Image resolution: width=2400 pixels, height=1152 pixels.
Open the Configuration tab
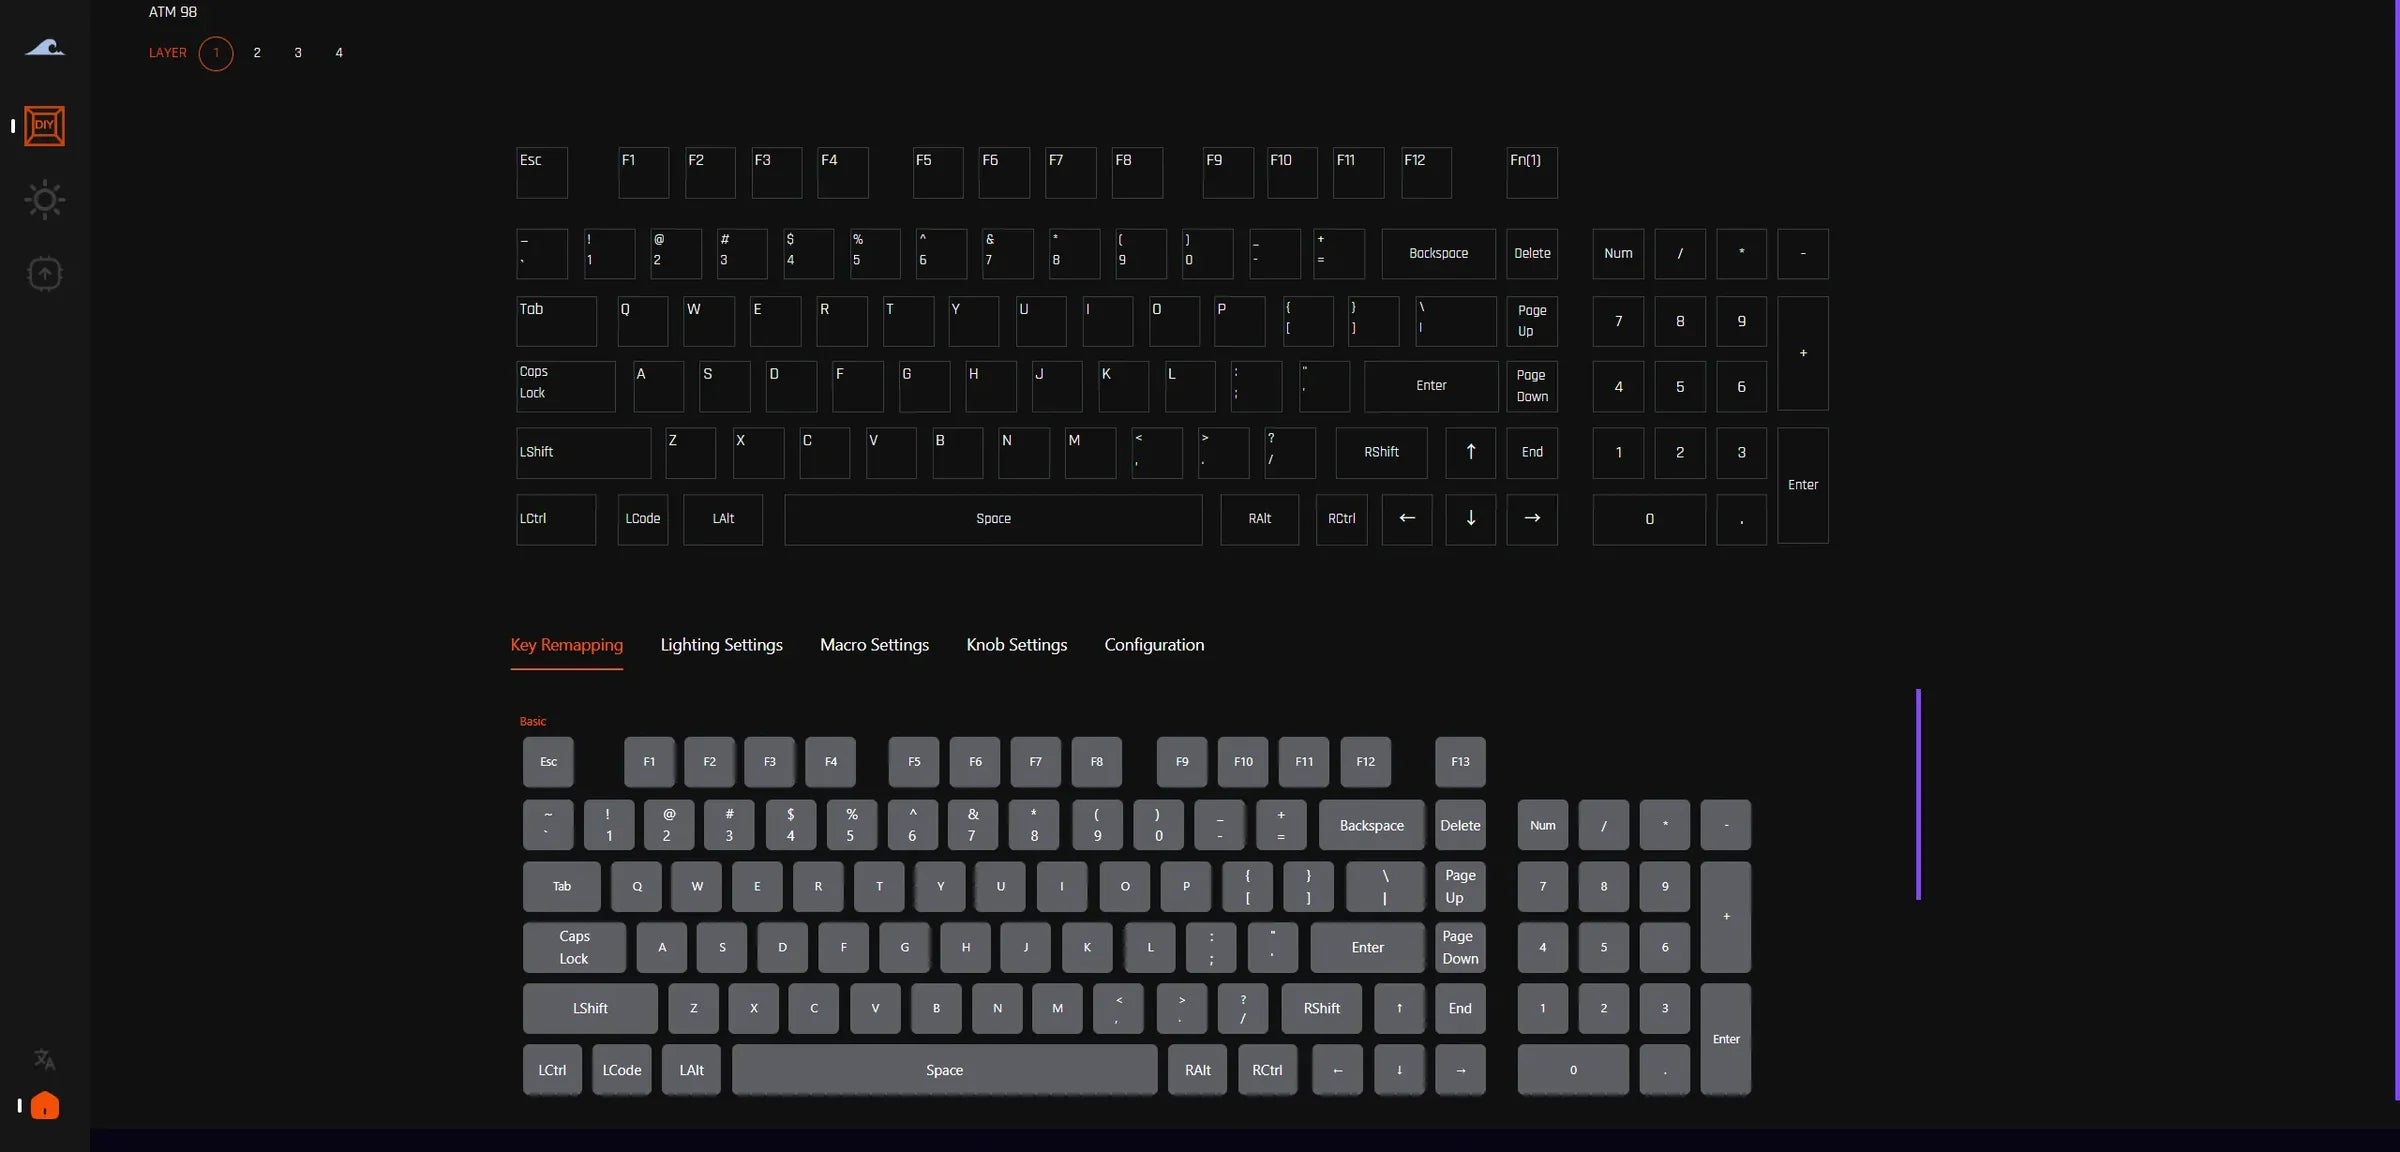pyautogui.click(x=1154, y=645)
